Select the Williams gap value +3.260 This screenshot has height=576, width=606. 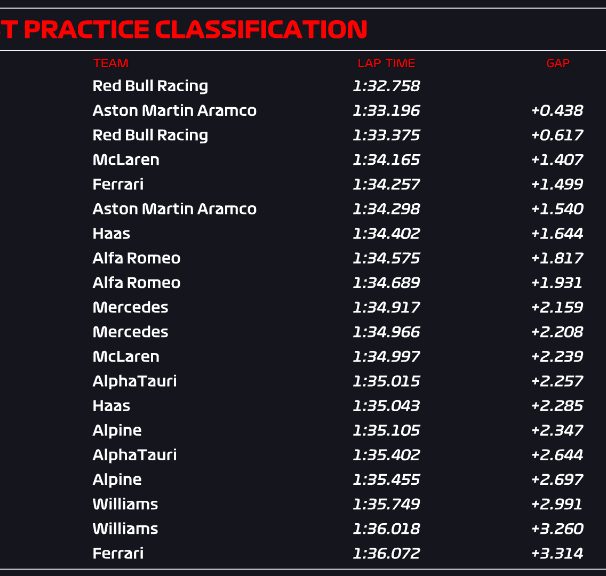pos(557,529)
